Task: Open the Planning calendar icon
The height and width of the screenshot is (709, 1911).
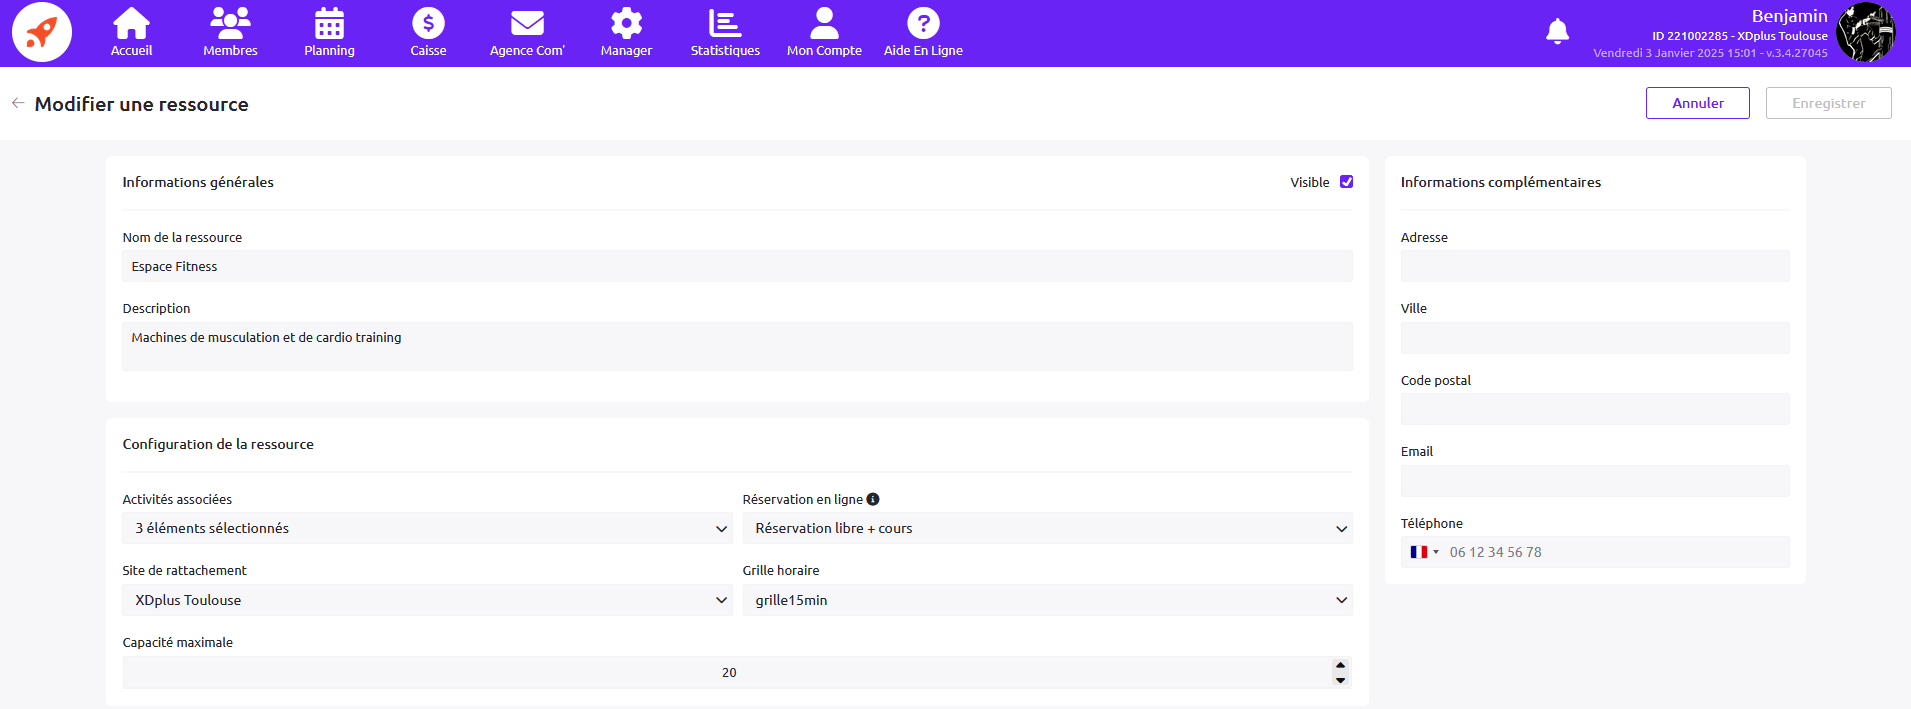Action: 329,24
